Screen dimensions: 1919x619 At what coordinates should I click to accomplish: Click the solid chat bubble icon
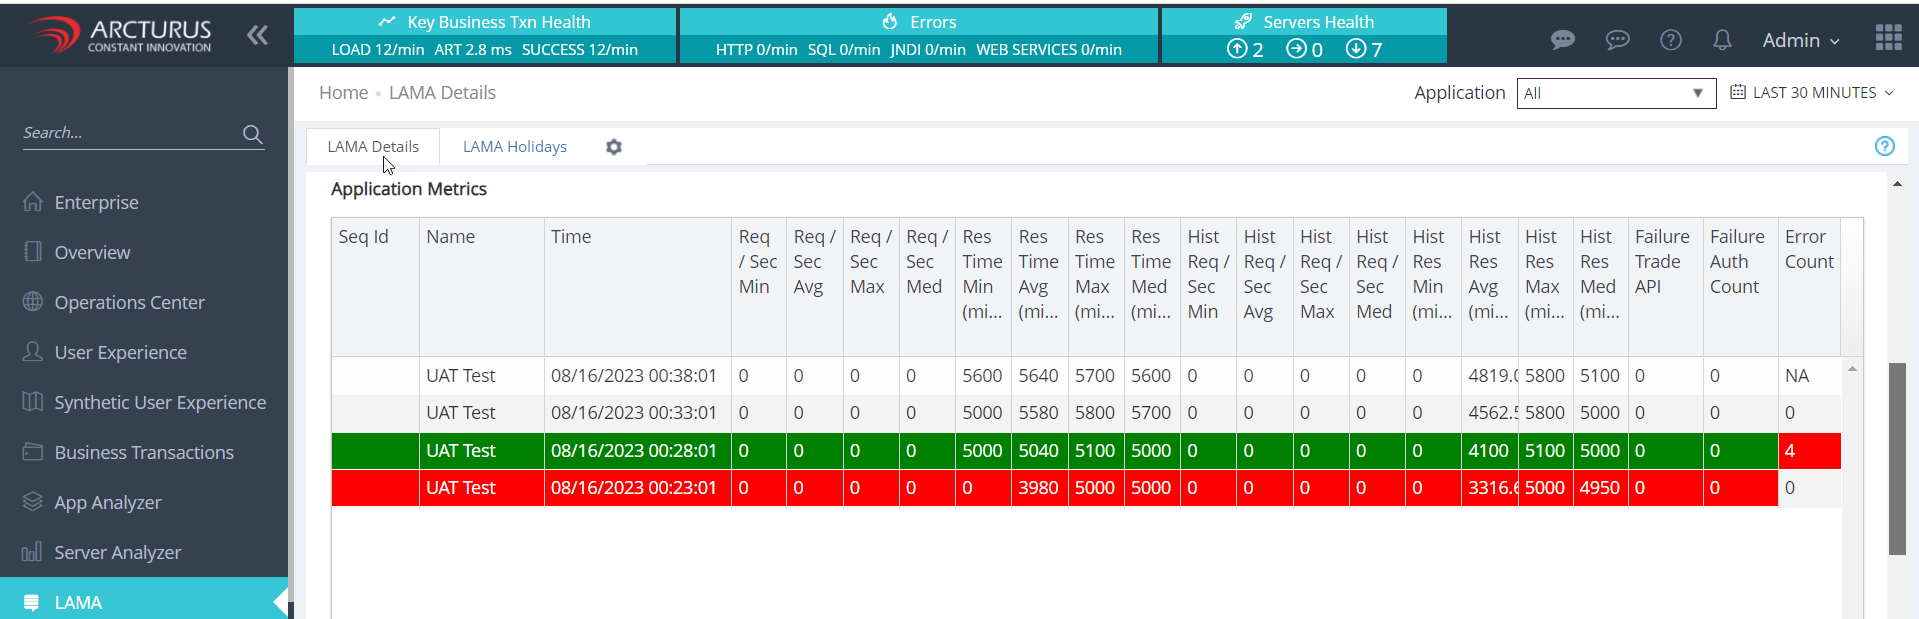[x=1562, y=40]
